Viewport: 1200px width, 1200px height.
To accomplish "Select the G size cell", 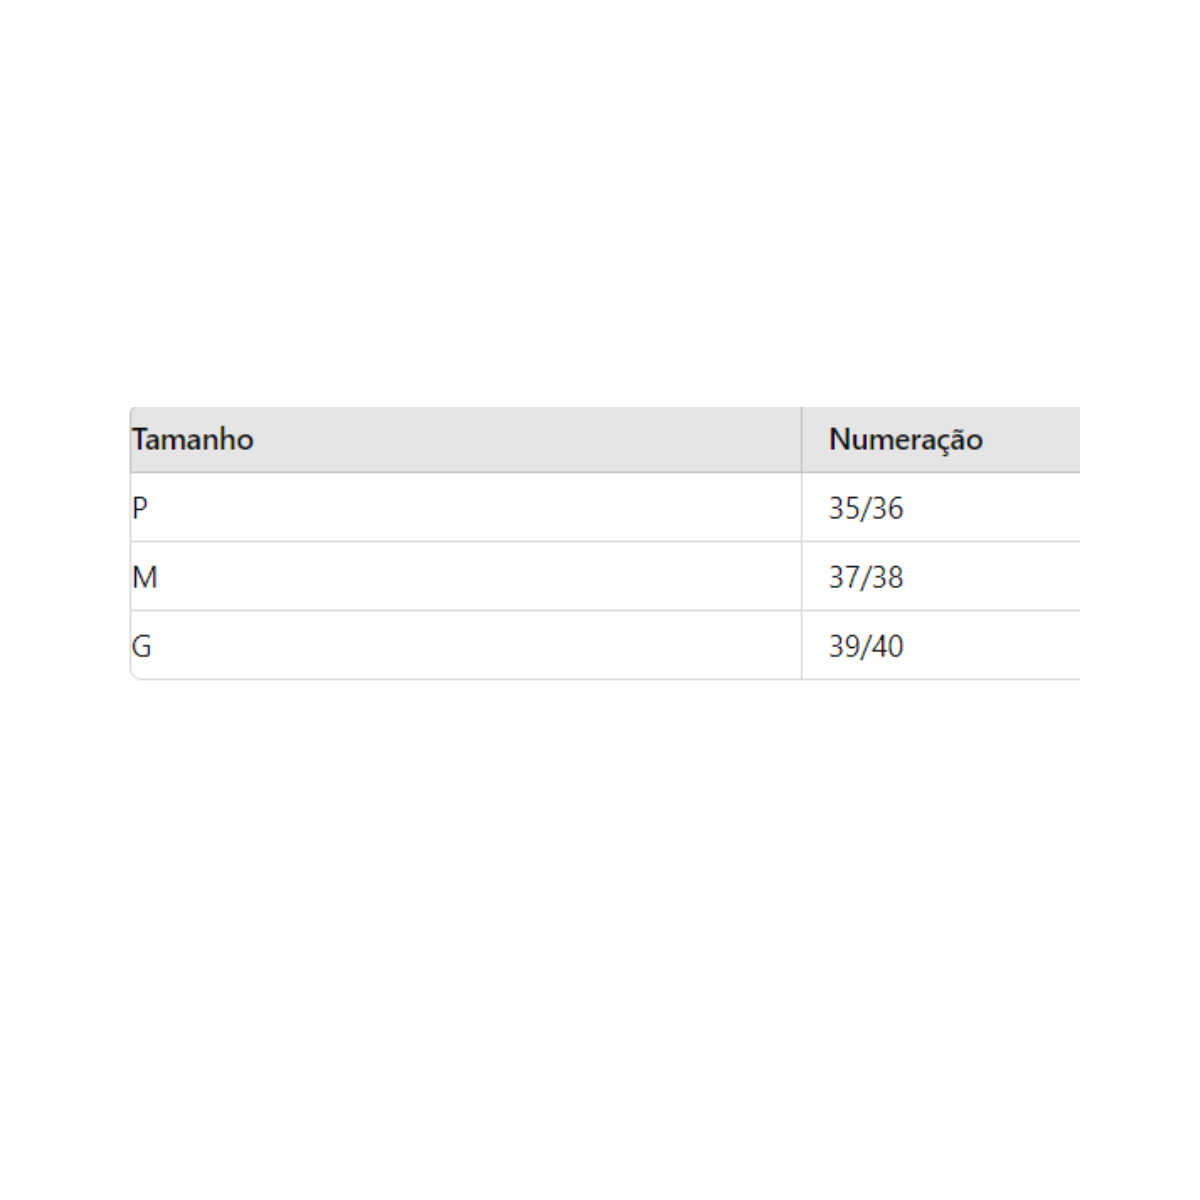I will click(142, 646).
